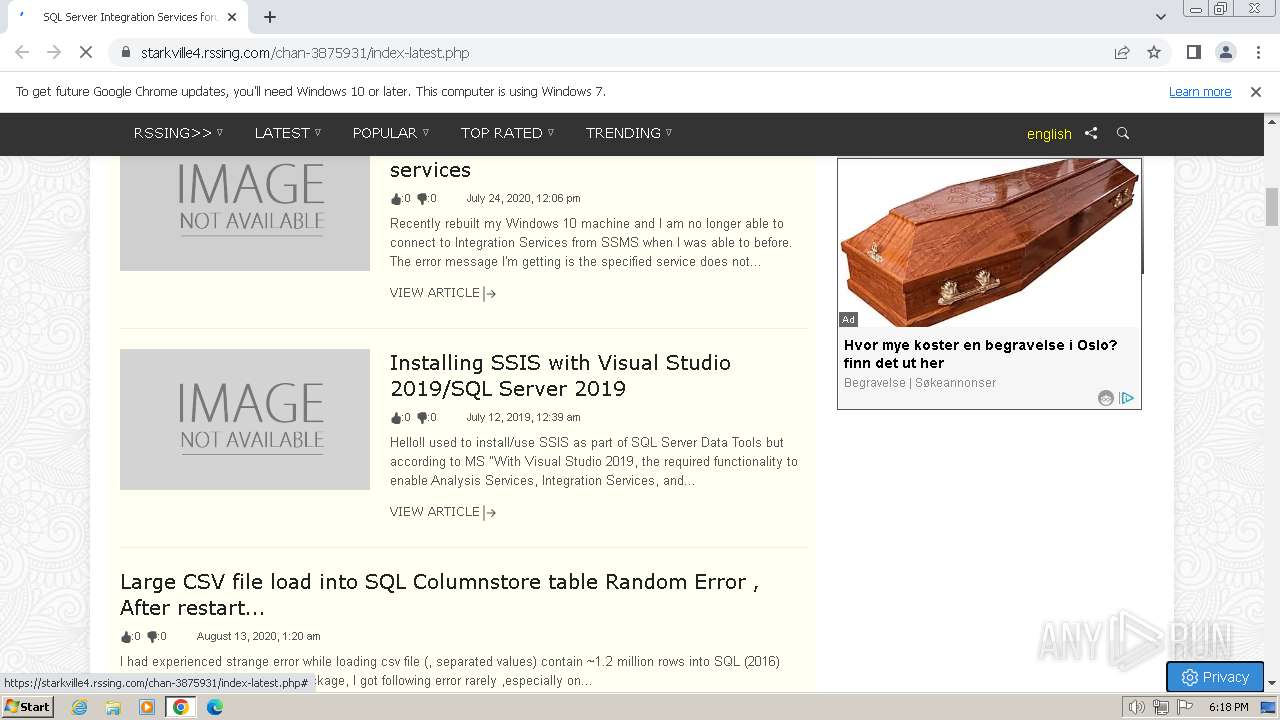1280x720 pixels.
Task: Open Installing SSIS with Visual Studio 2019 title
Action: (560, 376)
